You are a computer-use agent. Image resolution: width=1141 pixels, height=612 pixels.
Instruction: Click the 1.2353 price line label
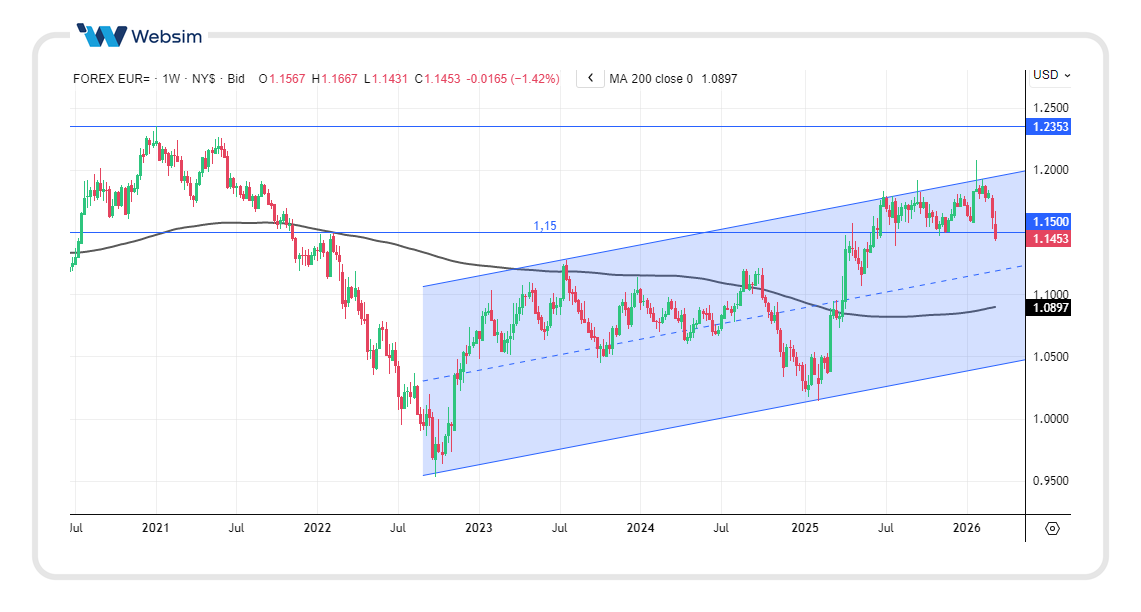(1051, 127)
